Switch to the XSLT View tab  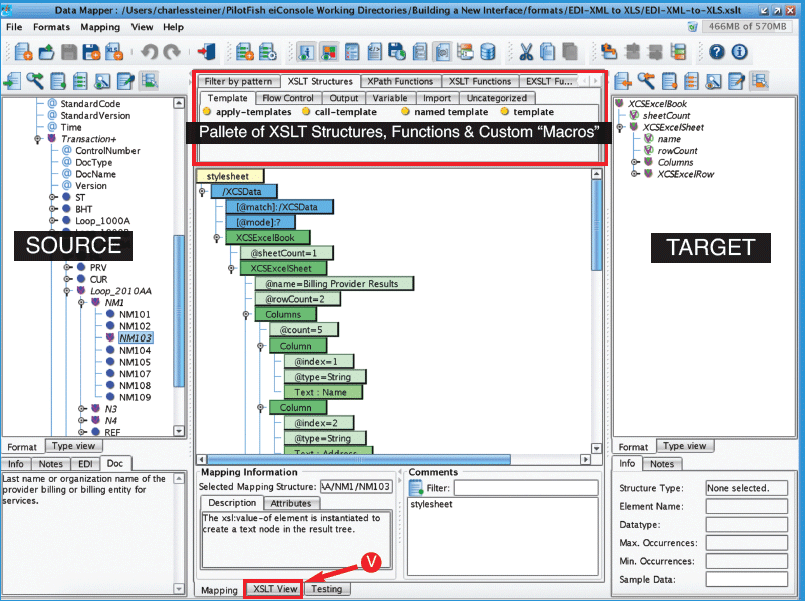275,589
